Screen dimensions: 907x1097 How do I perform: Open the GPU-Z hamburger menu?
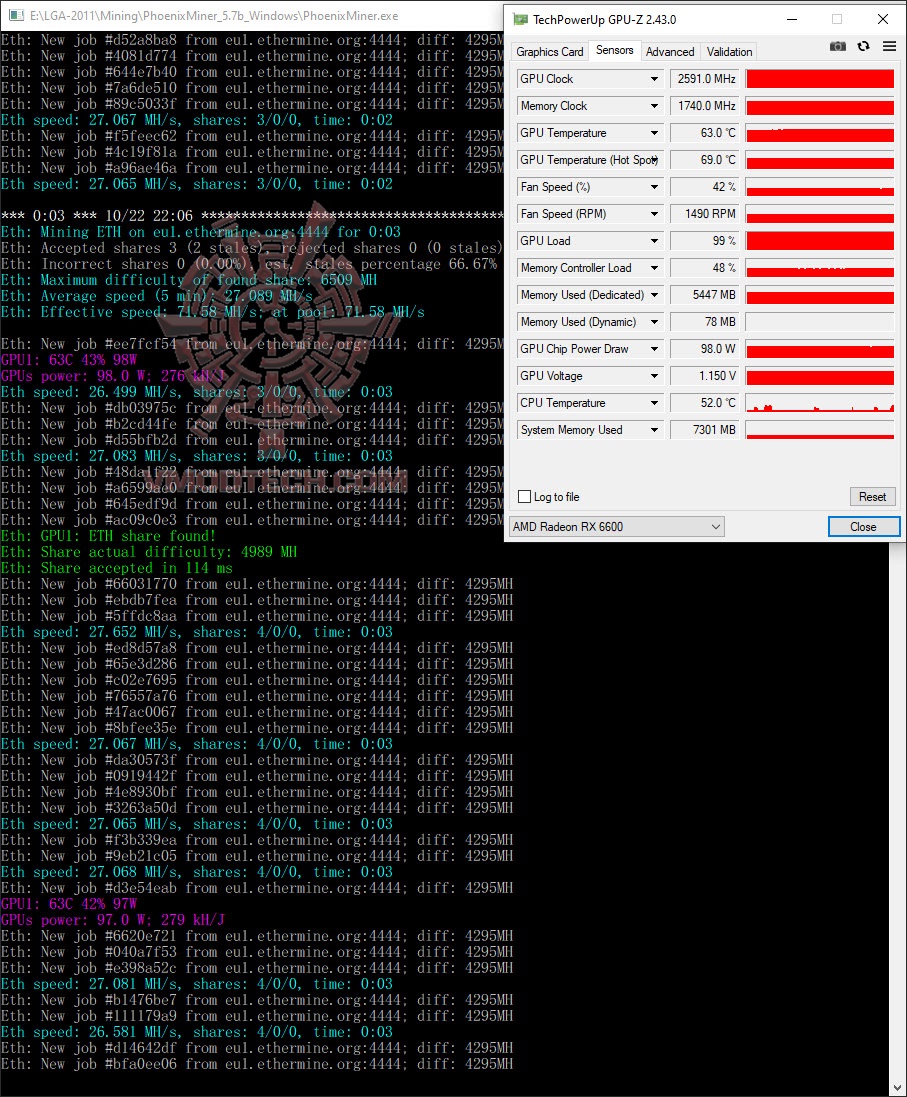[890, 46]
